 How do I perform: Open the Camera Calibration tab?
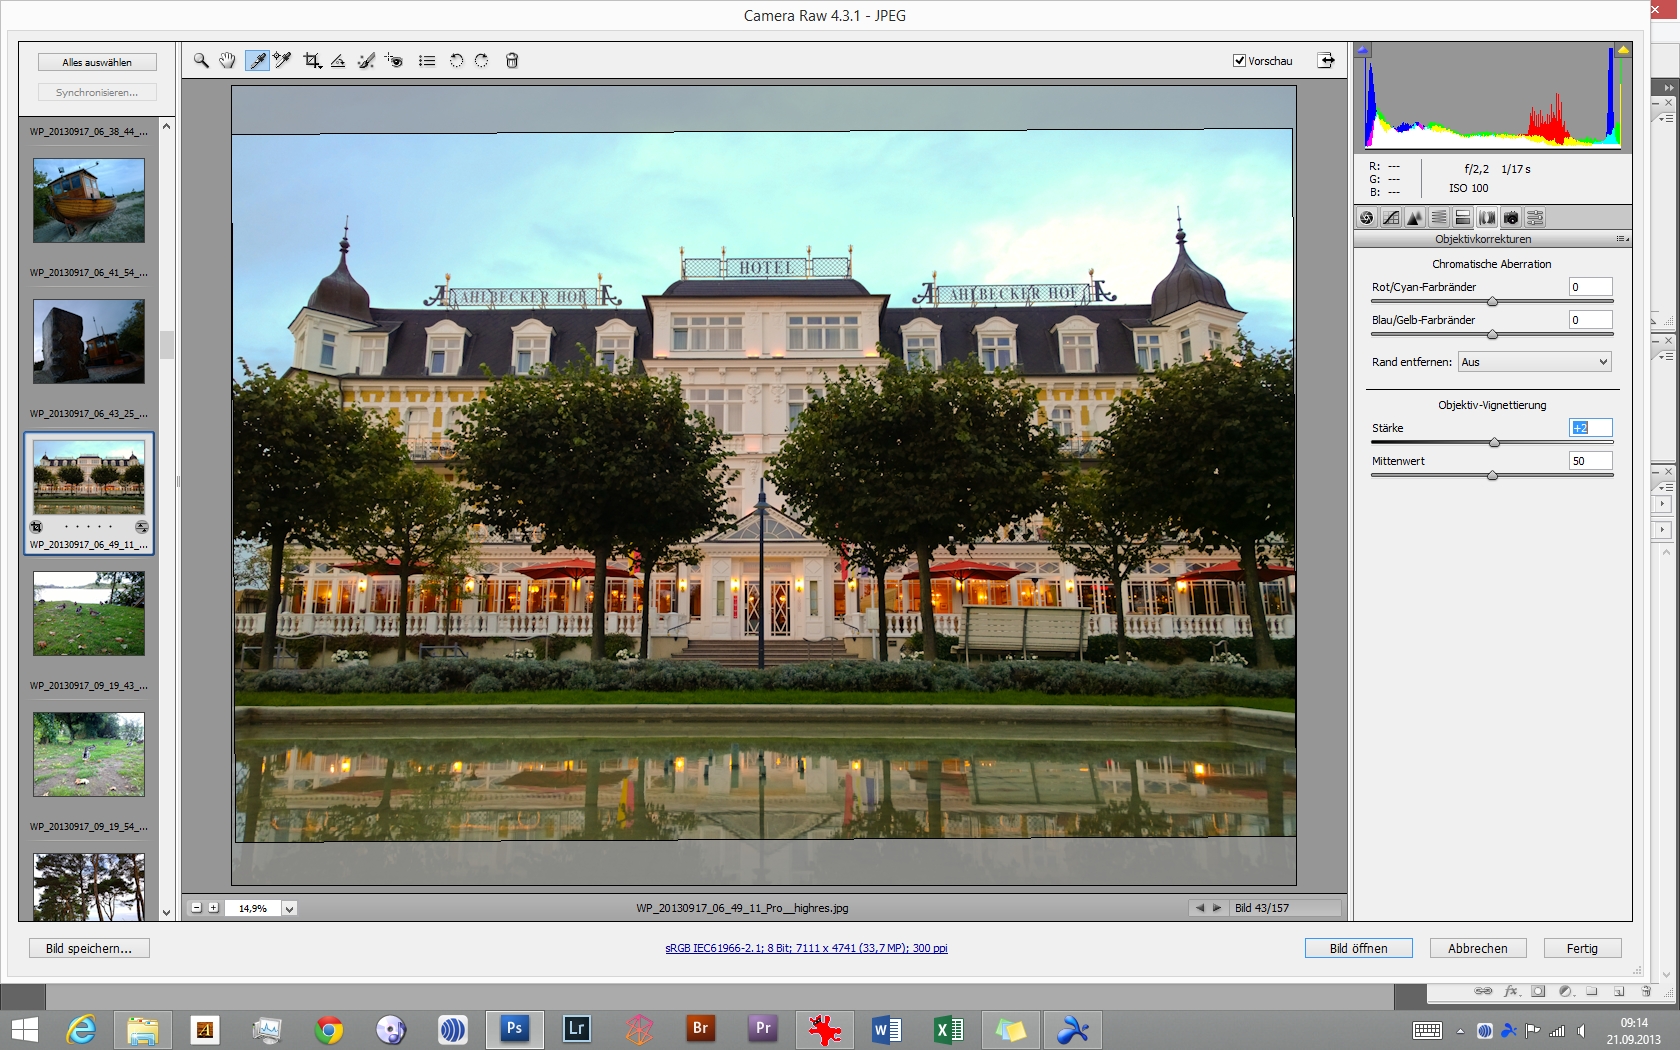click(1511, 218)
